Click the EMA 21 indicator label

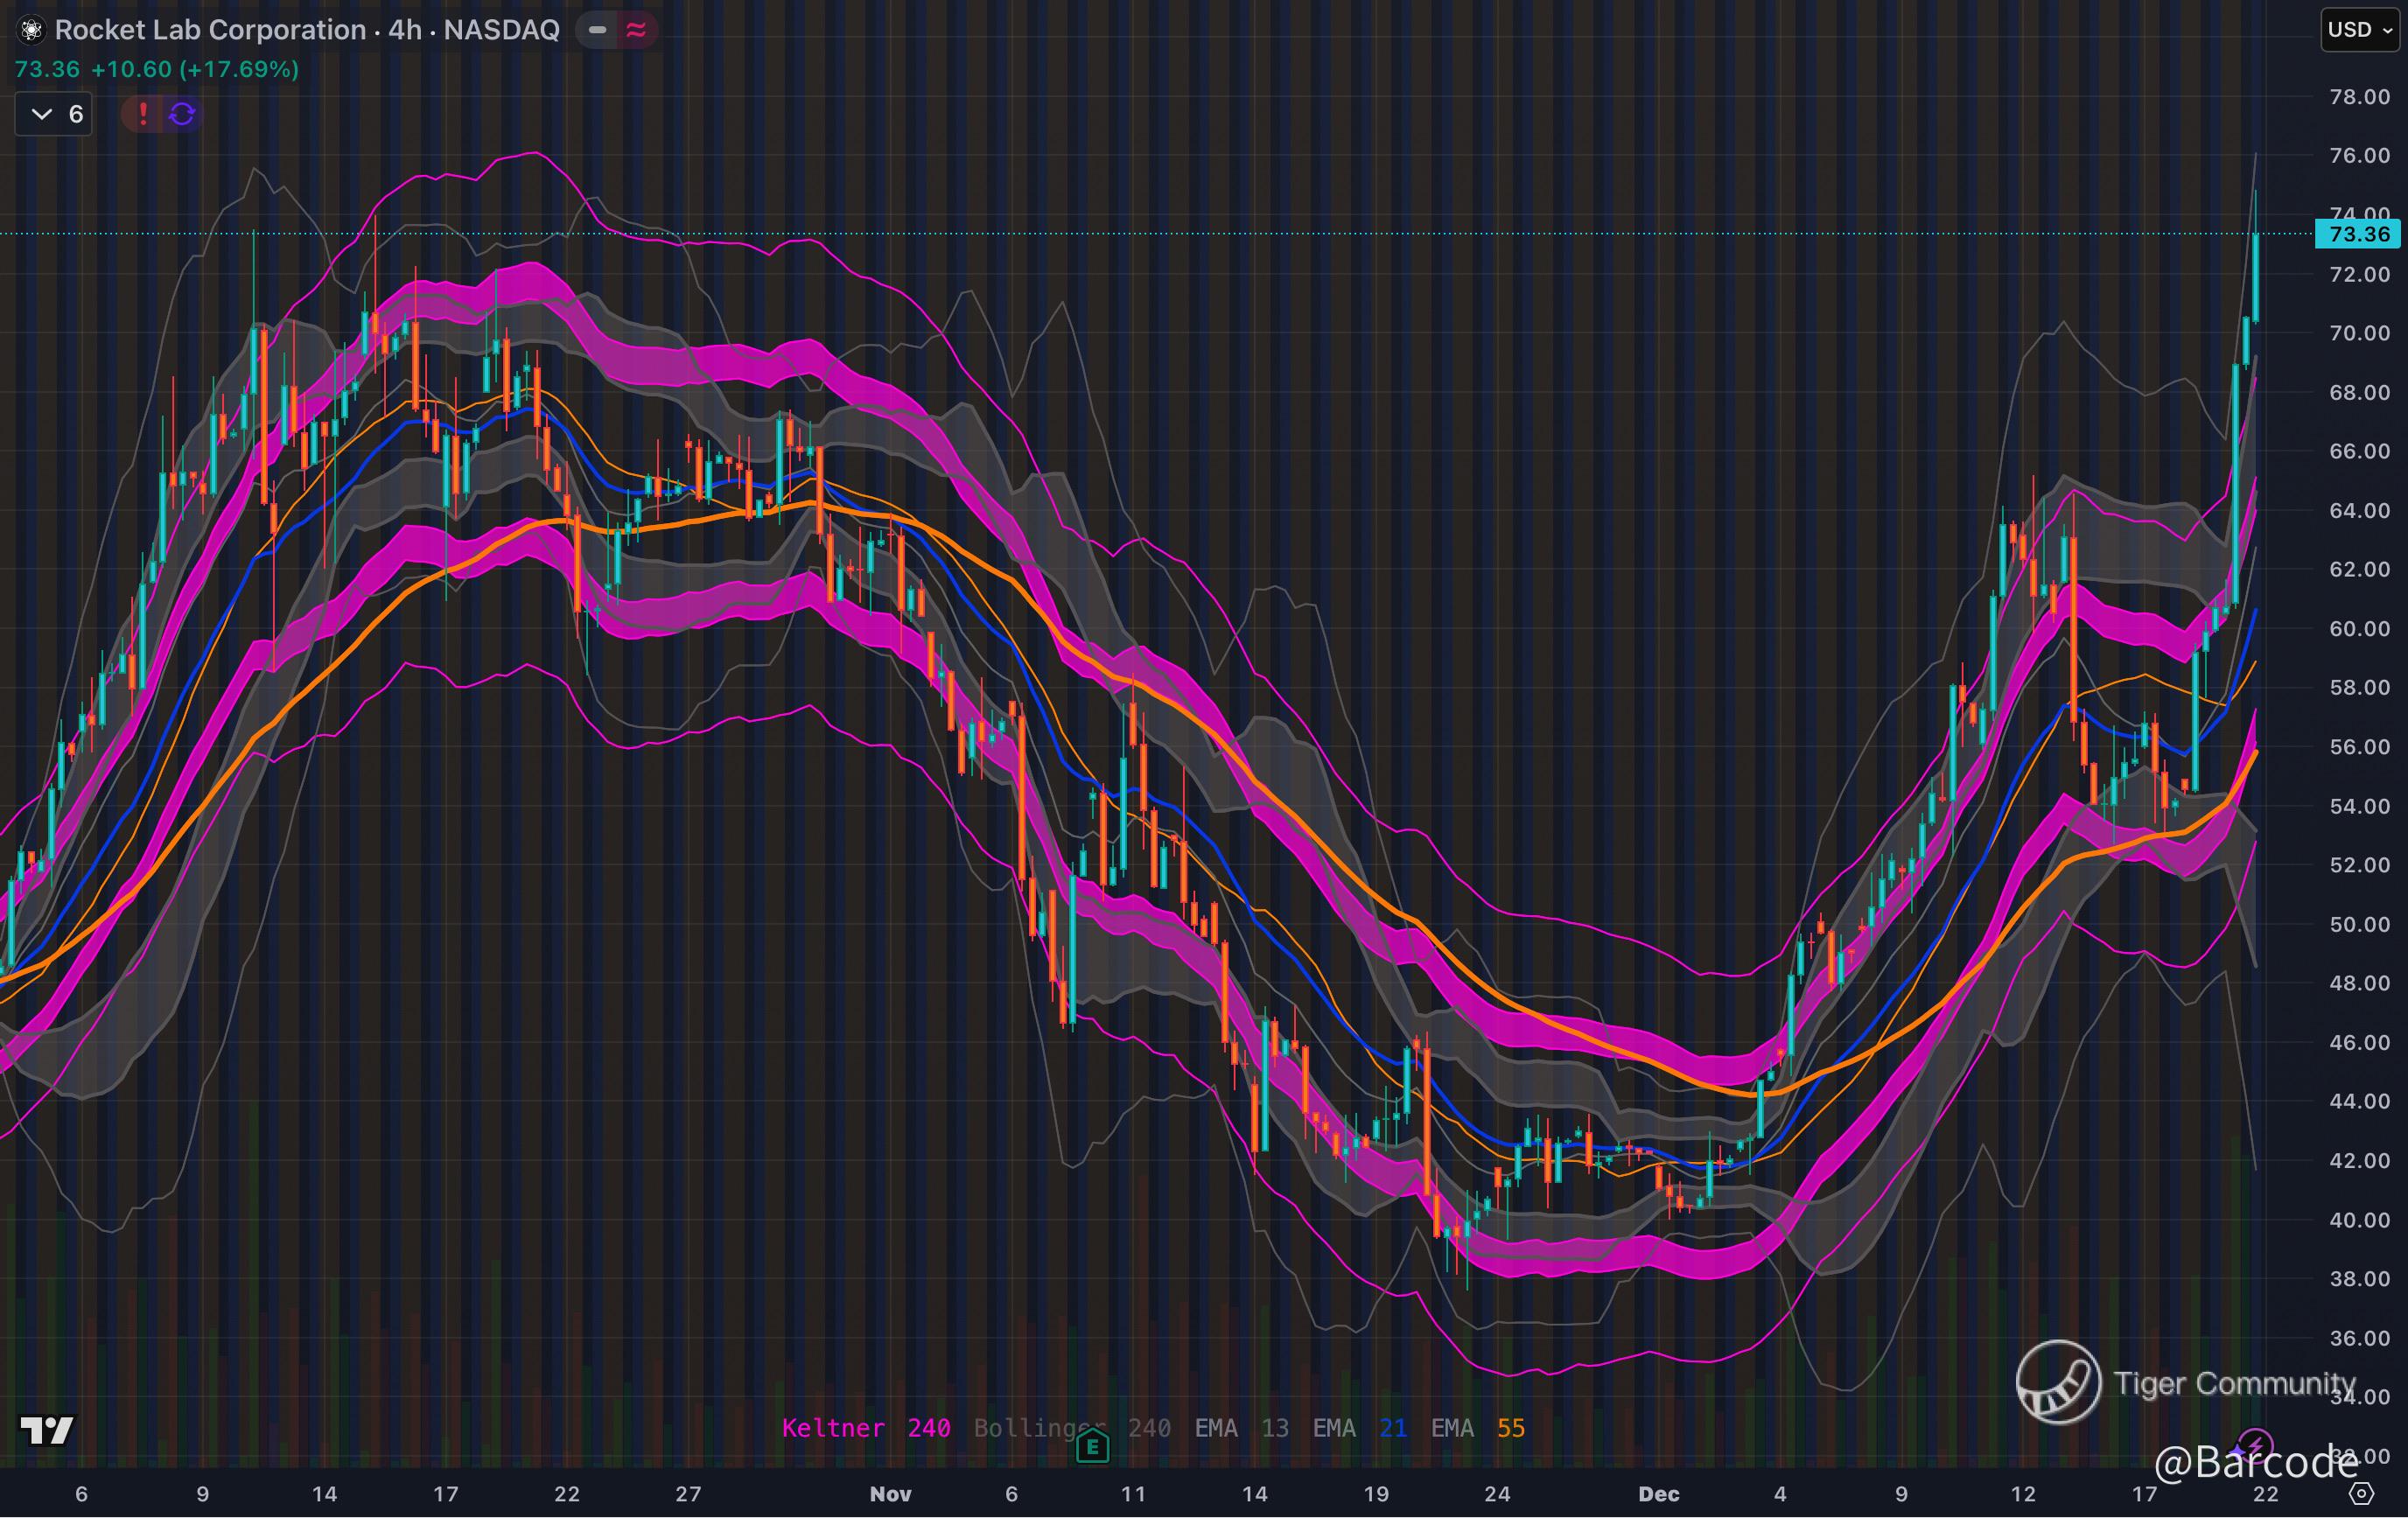pyautogui.click(x=1359, y=1428)
